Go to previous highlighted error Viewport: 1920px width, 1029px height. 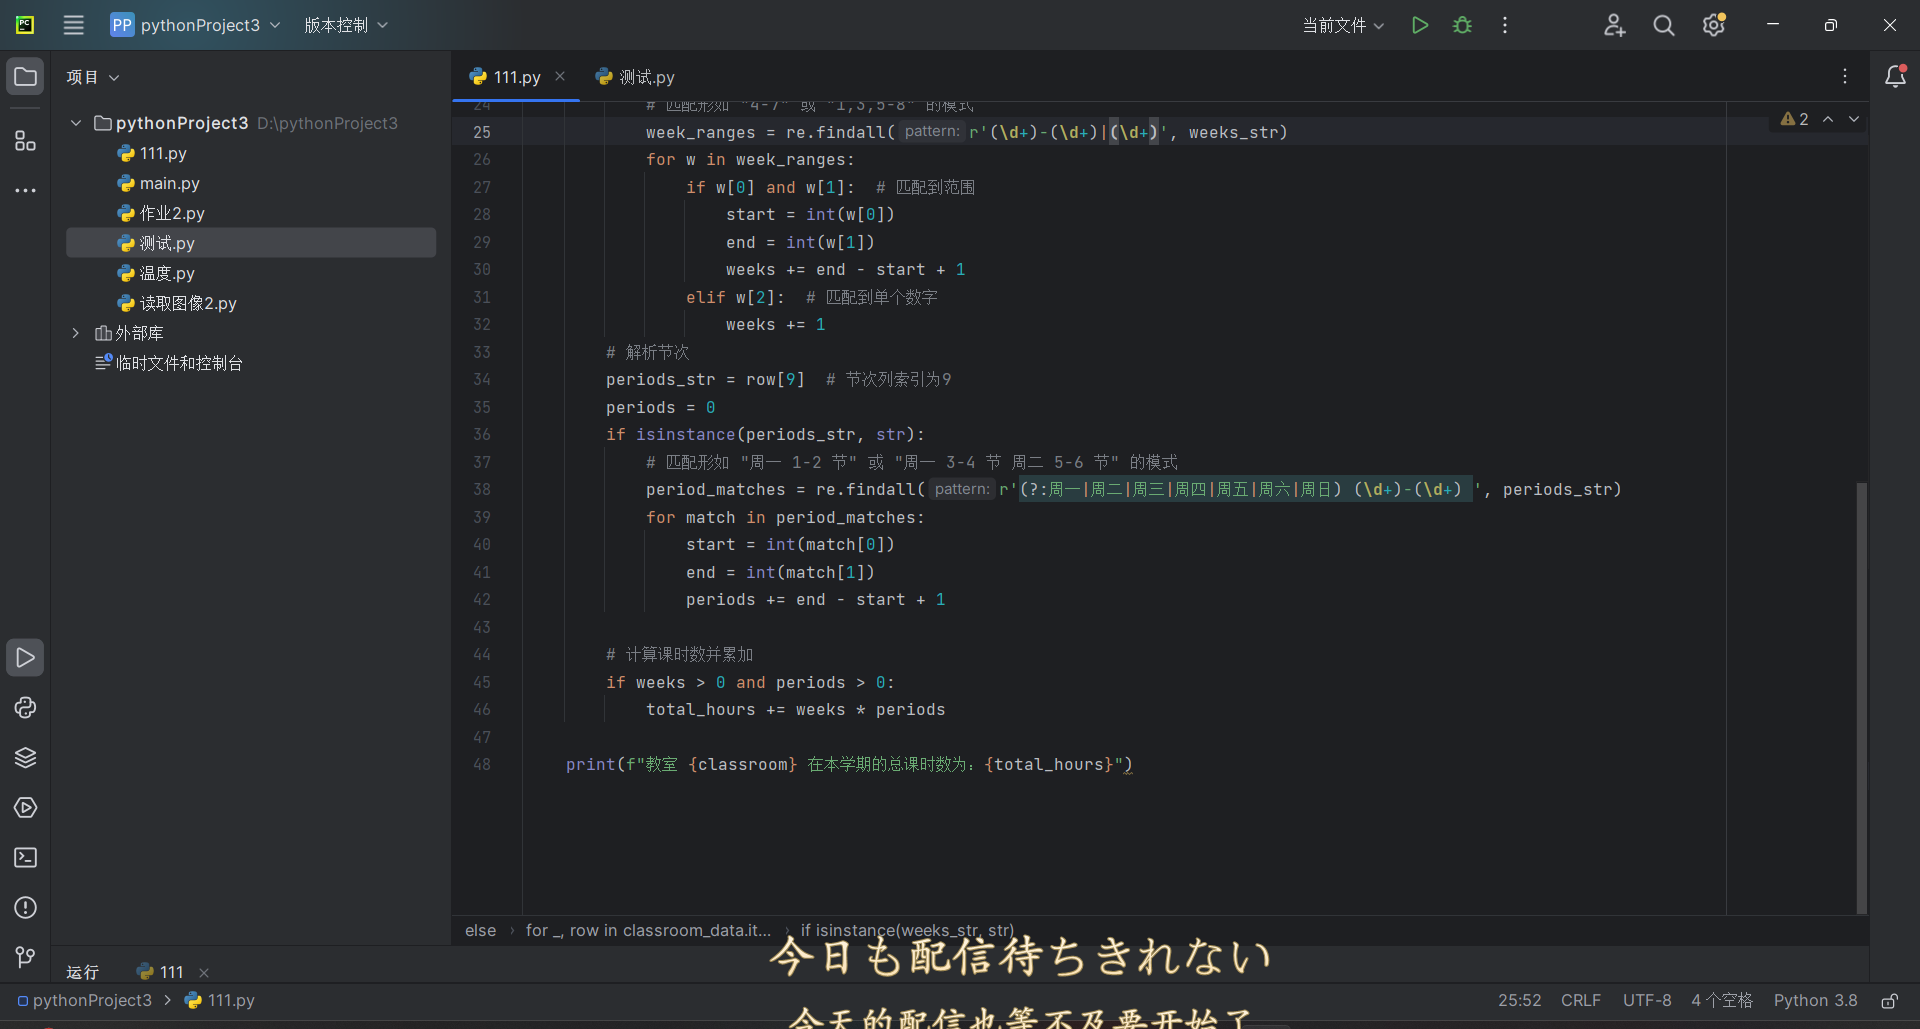(1828, 119)
